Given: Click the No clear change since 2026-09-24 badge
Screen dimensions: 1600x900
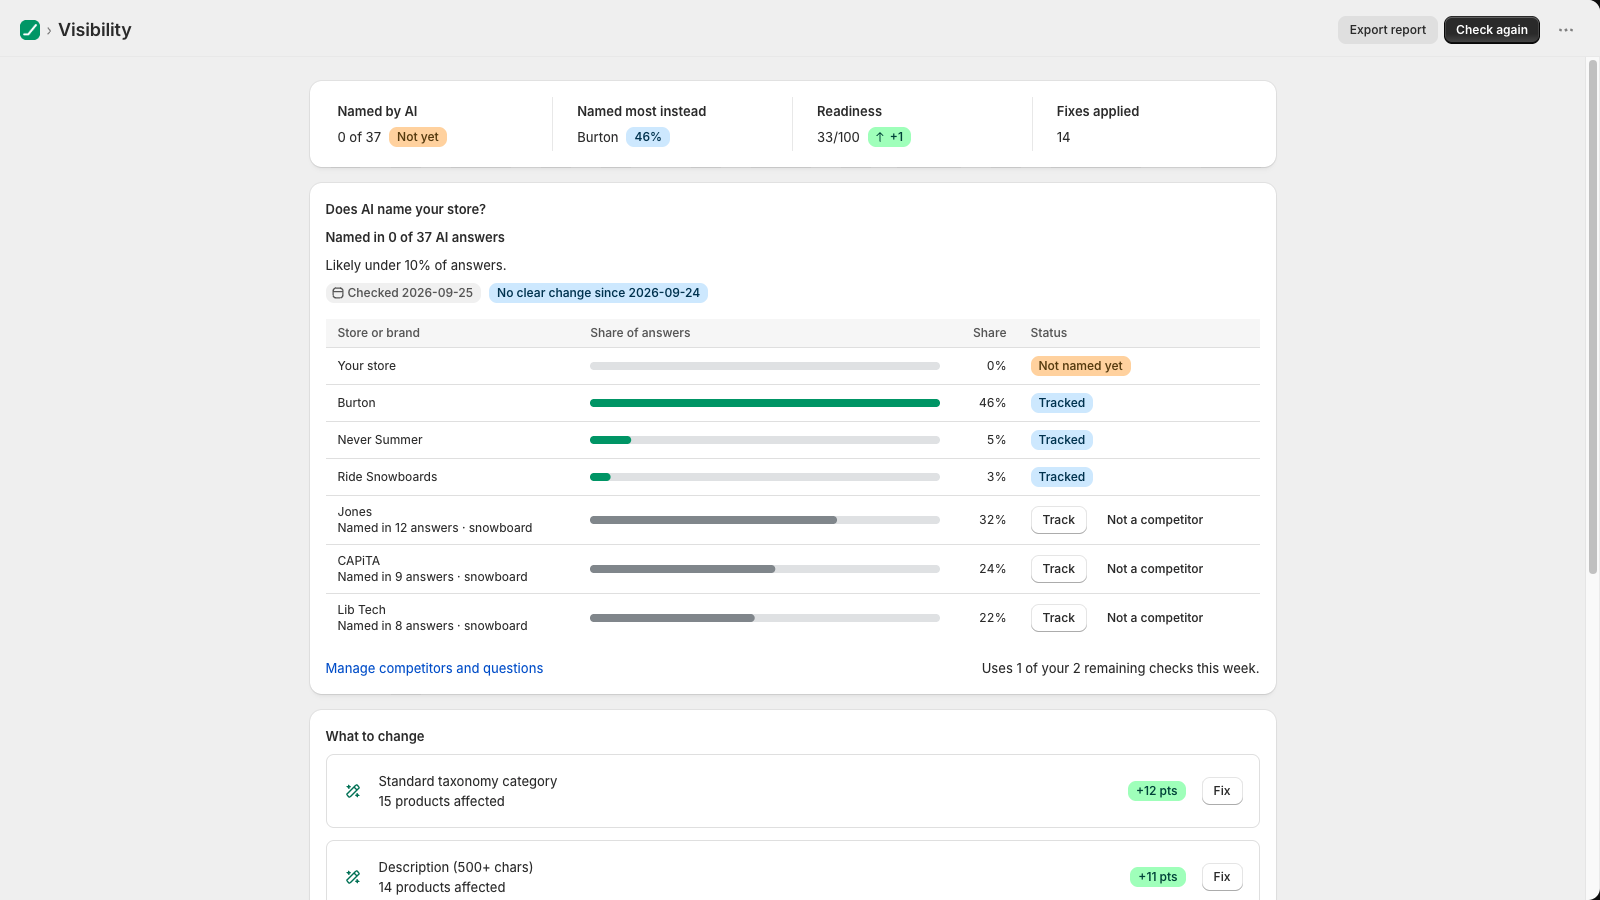Looking at the screenshot, I should point(598,293).
